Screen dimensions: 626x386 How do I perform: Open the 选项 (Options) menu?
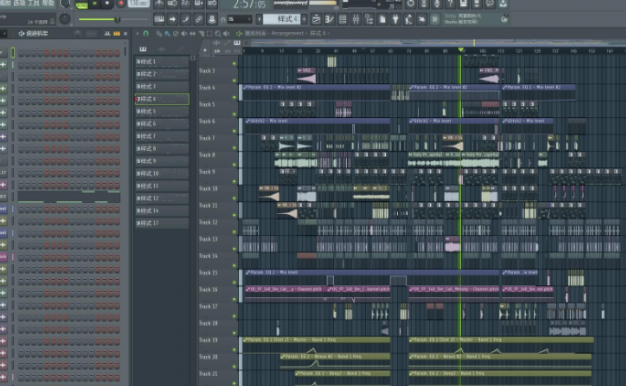click(x=19, y=2)
